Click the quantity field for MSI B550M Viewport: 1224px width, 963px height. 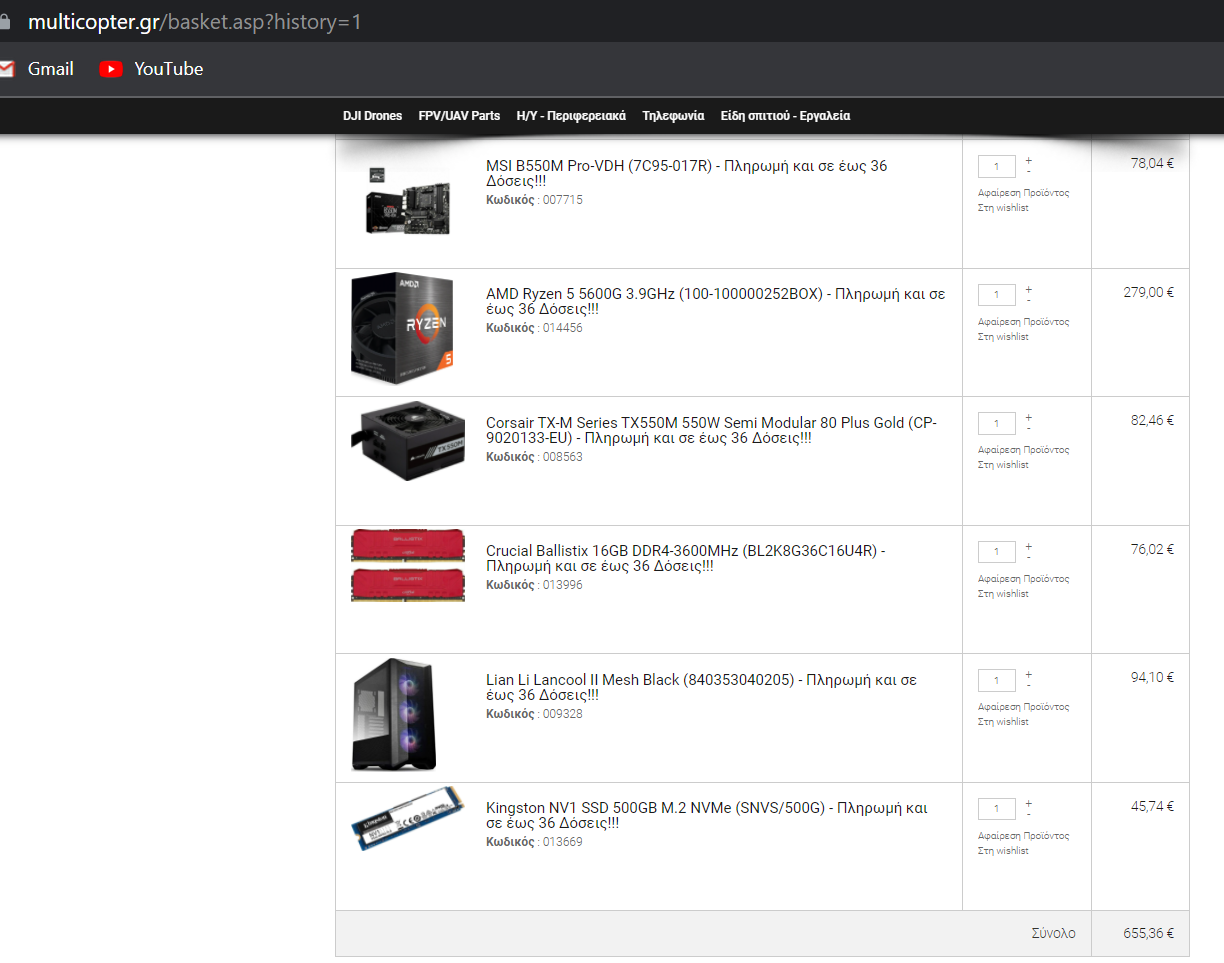[x=997, y=166]
